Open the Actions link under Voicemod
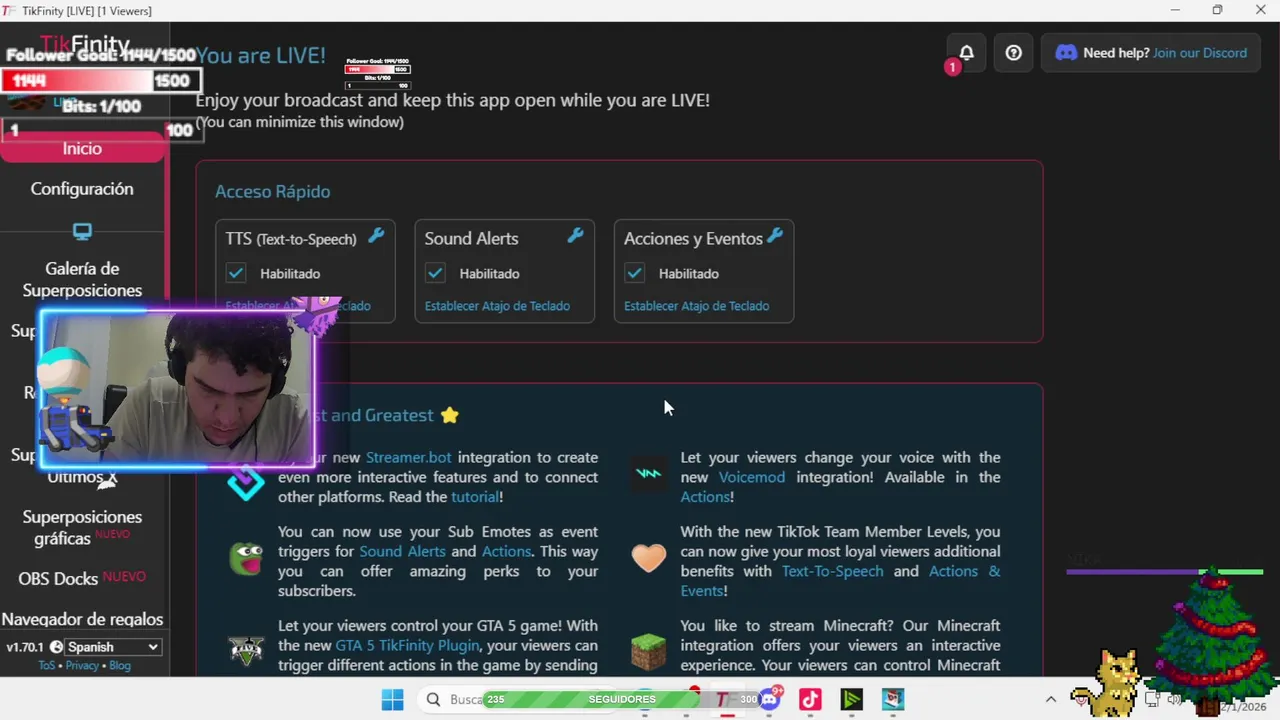The width and height of the screenshot is (1280, 720). [x=705, y=497]
